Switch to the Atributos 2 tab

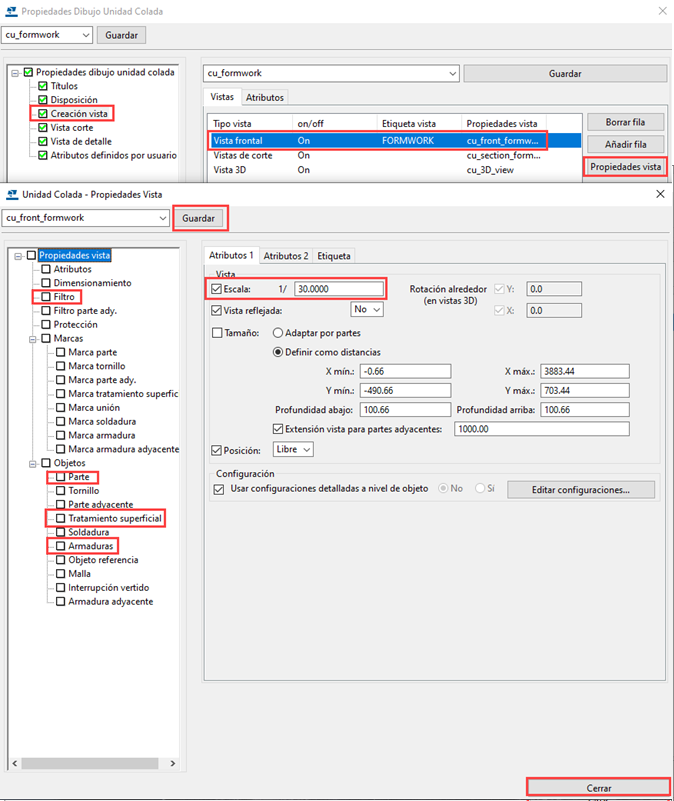[286, 256]
